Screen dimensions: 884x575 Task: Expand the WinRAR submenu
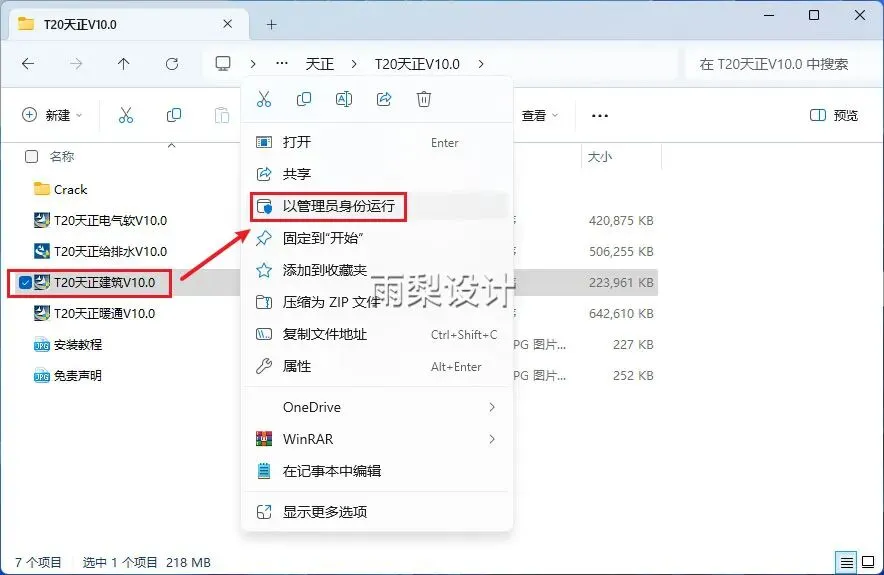coord(492,439)
